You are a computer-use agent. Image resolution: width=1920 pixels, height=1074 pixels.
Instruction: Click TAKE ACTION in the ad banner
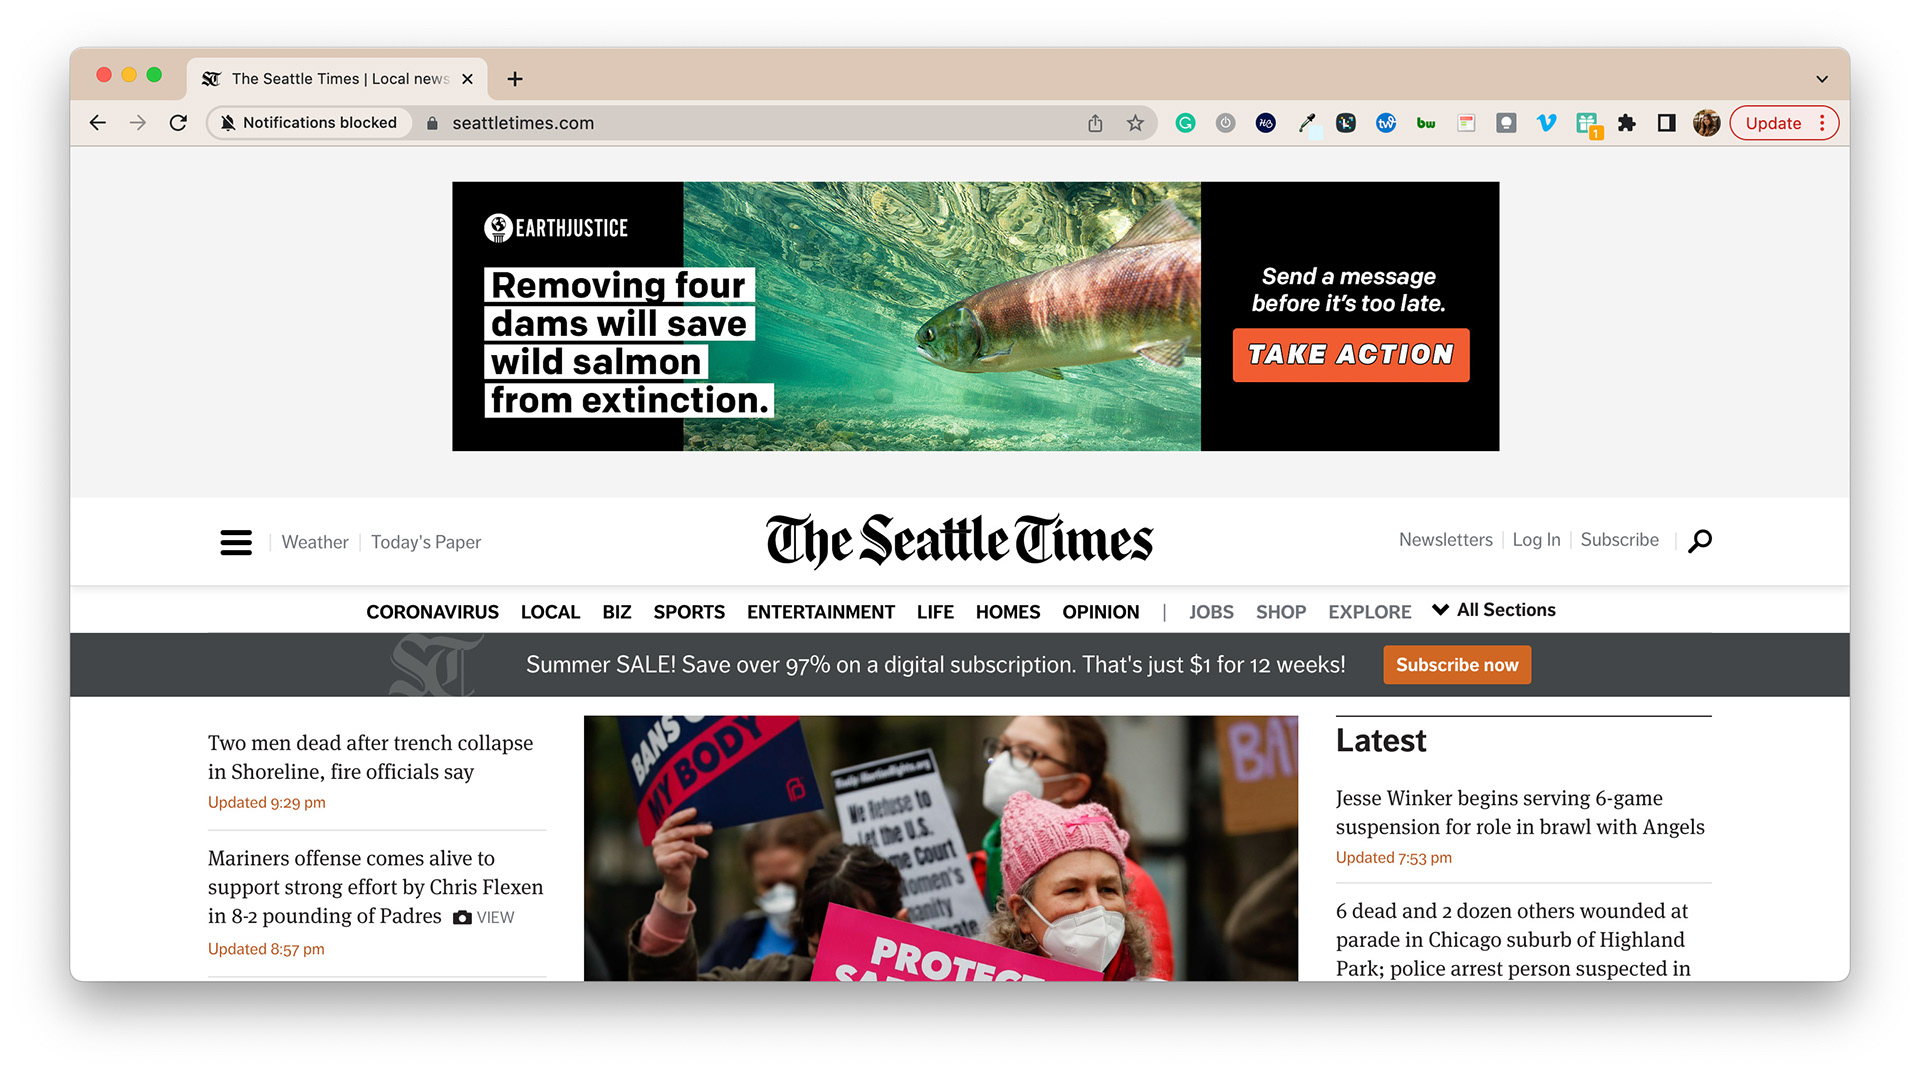tap(1351, 355)
